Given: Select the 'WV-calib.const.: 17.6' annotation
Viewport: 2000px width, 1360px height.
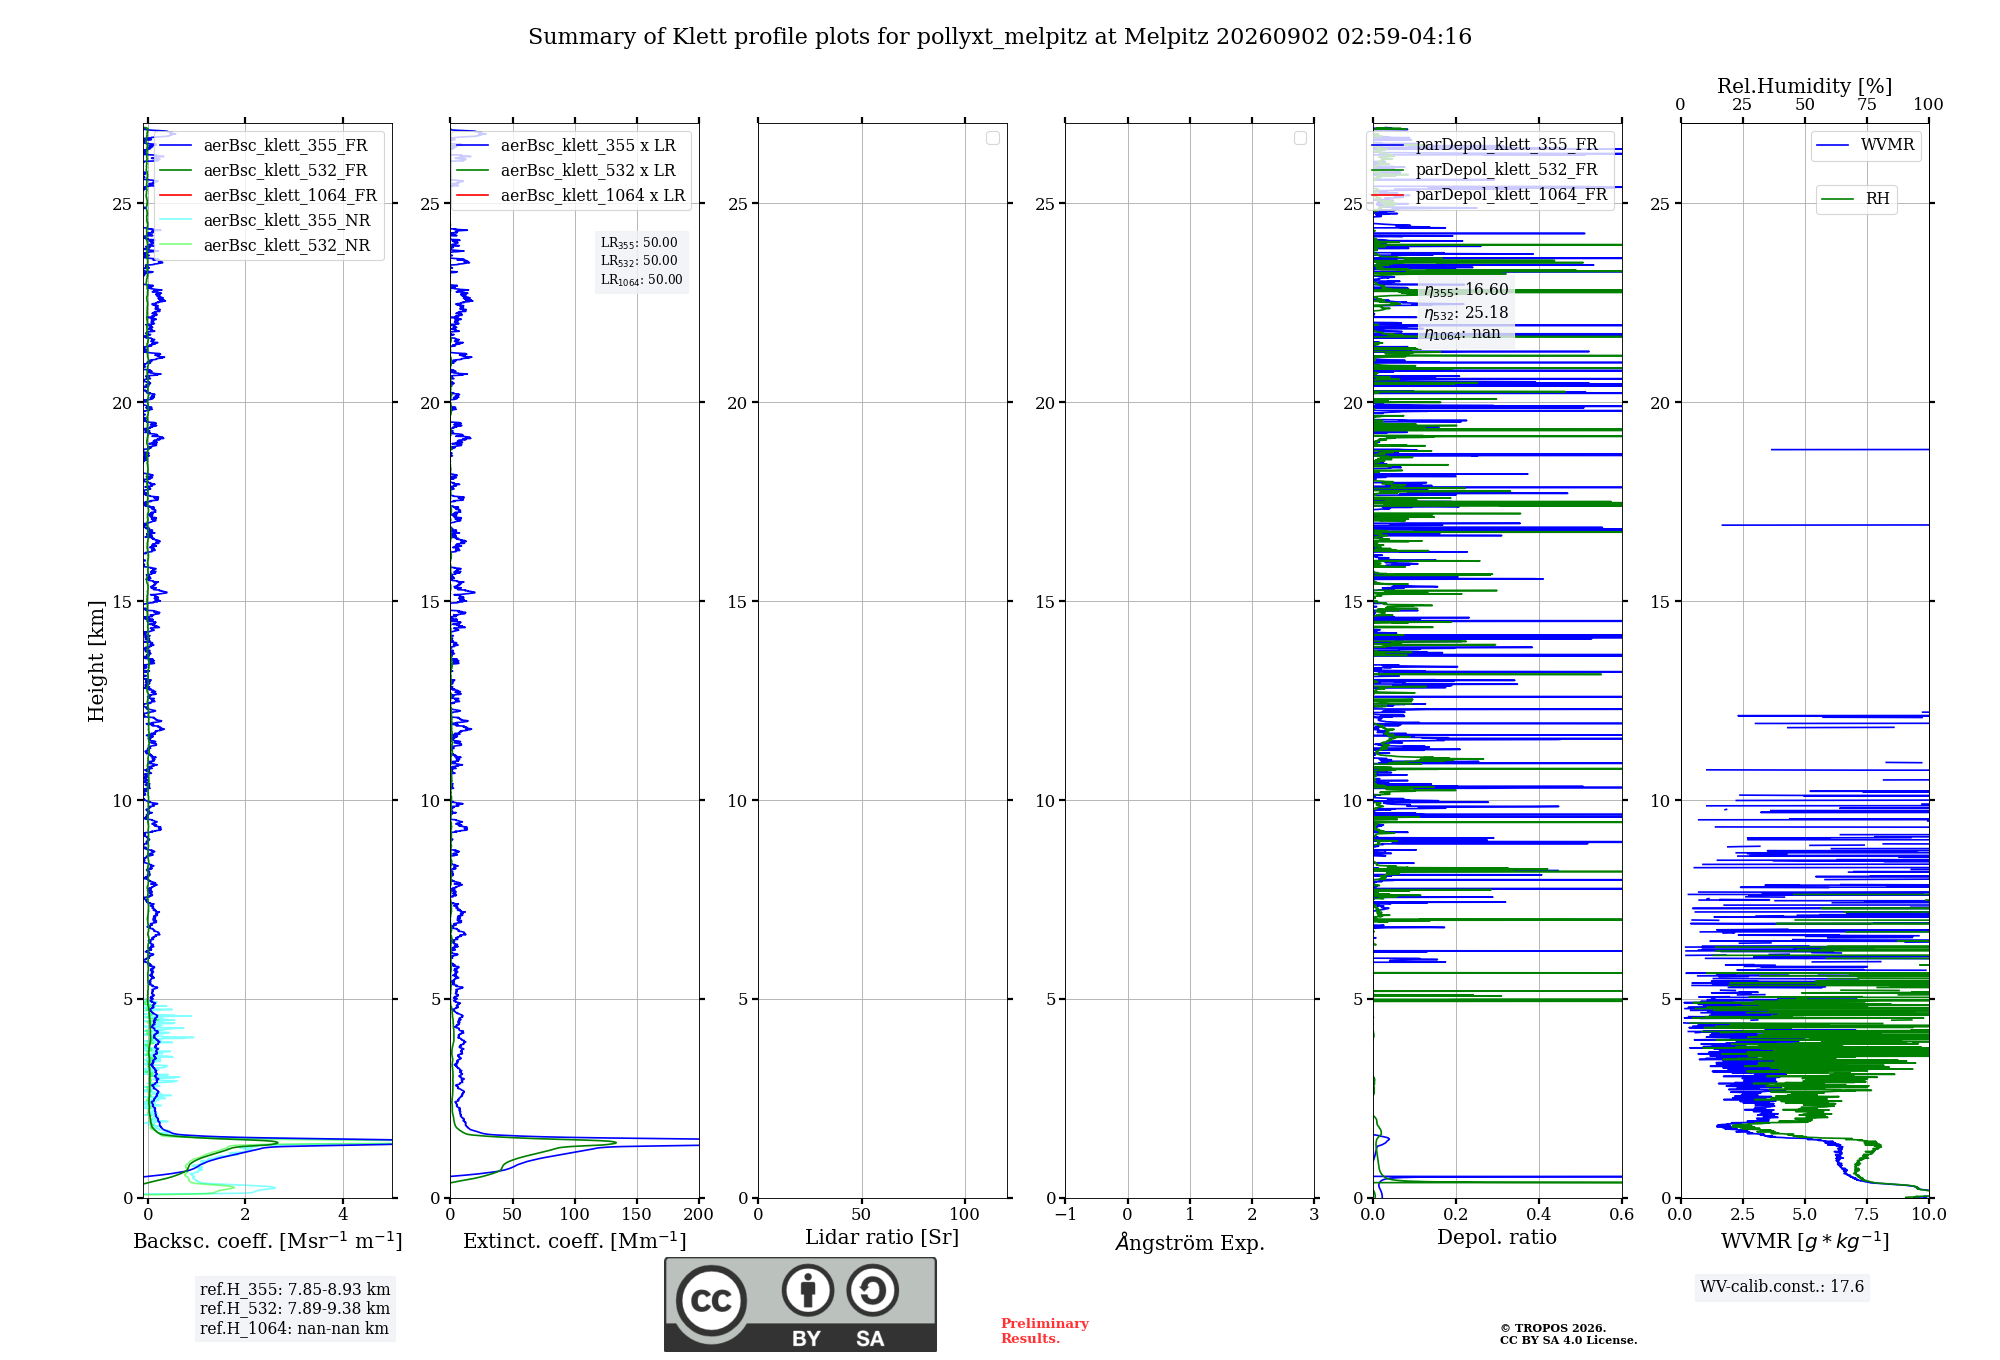Looking at the screenshot, I should click(x=1782, y=1287).
